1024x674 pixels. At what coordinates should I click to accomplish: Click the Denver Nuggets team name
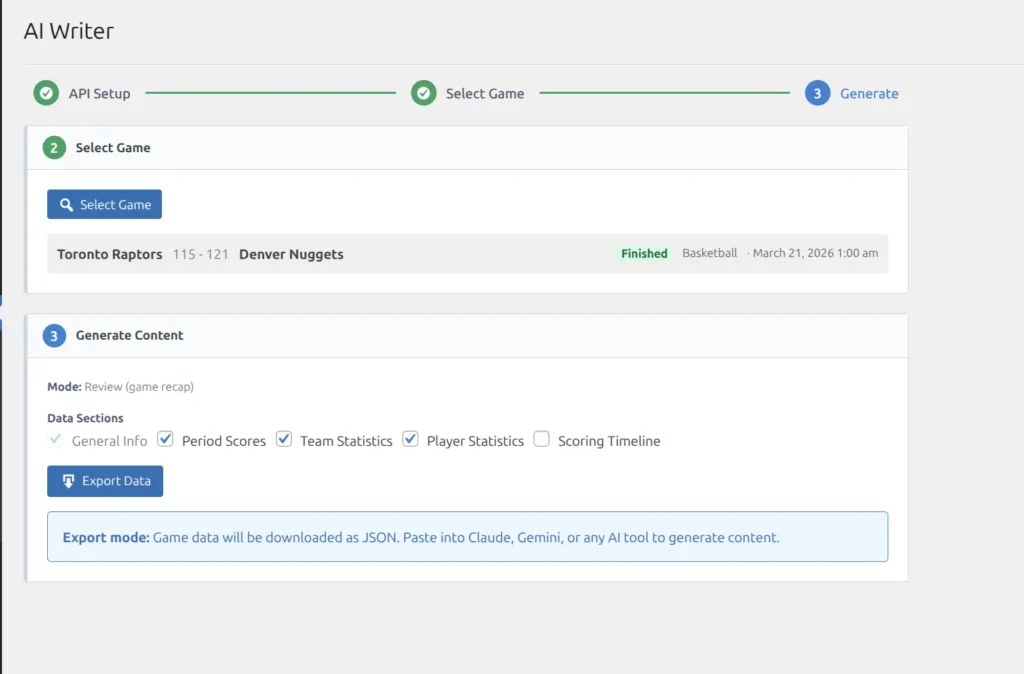click(291, 254)
